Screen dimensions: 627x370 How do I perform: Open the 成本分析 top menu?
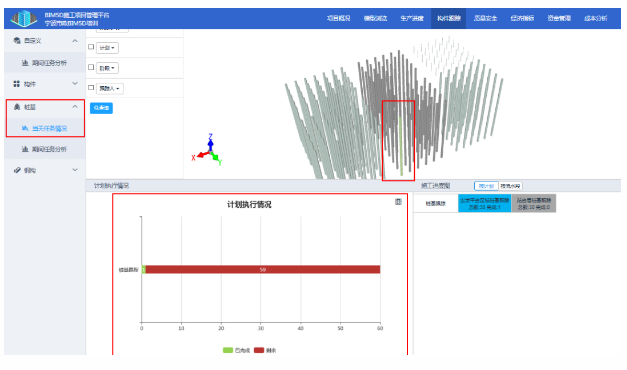pos(596,18)
